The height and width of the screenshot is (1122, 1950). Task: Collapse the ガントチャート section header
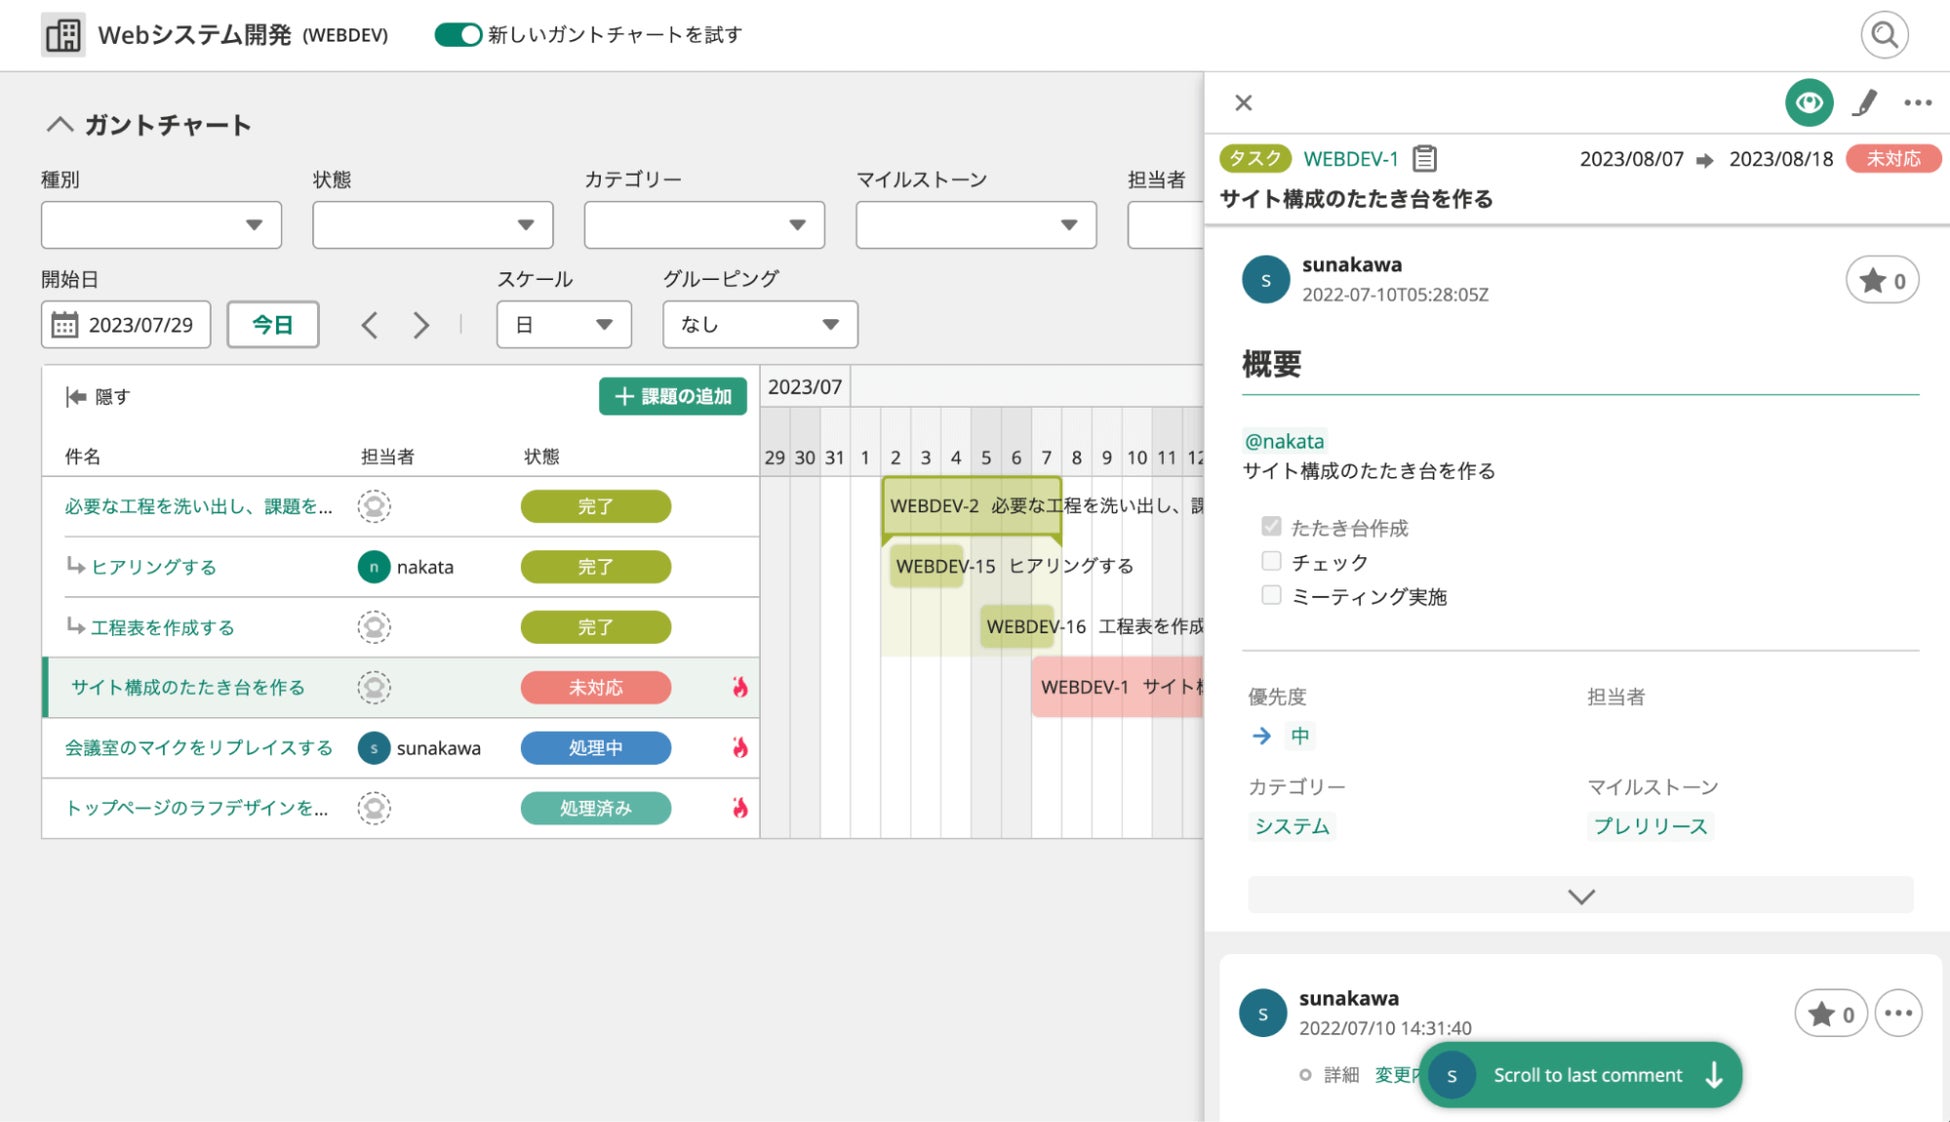(x=60, y=125)
